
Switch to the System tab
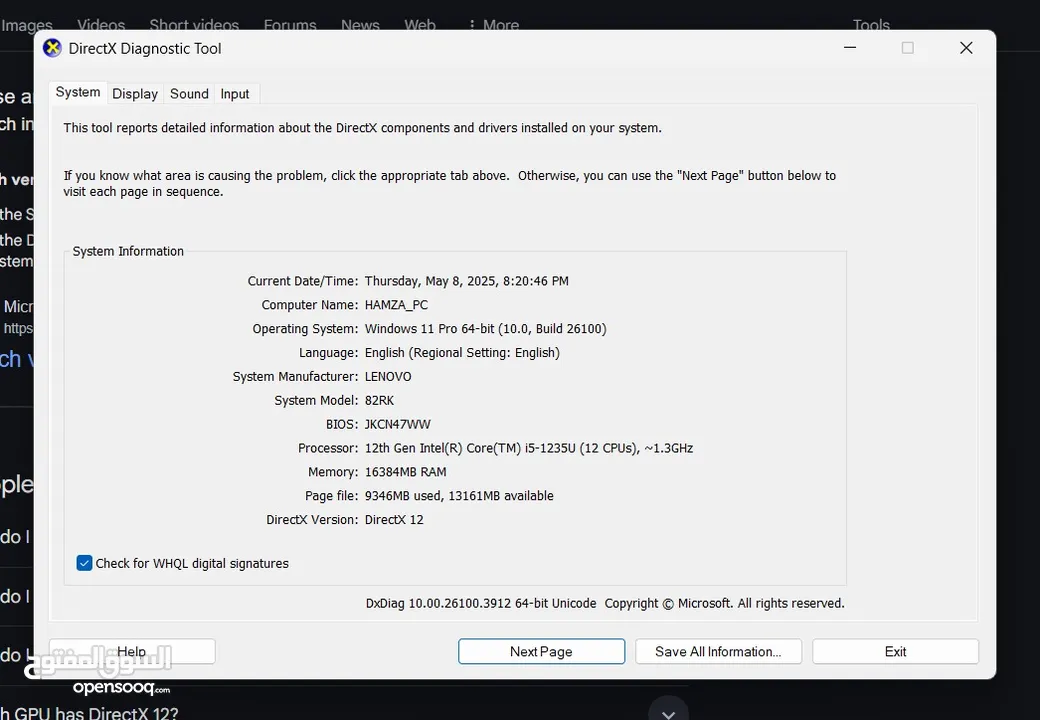pyautogui.click(x=78, y=92)
